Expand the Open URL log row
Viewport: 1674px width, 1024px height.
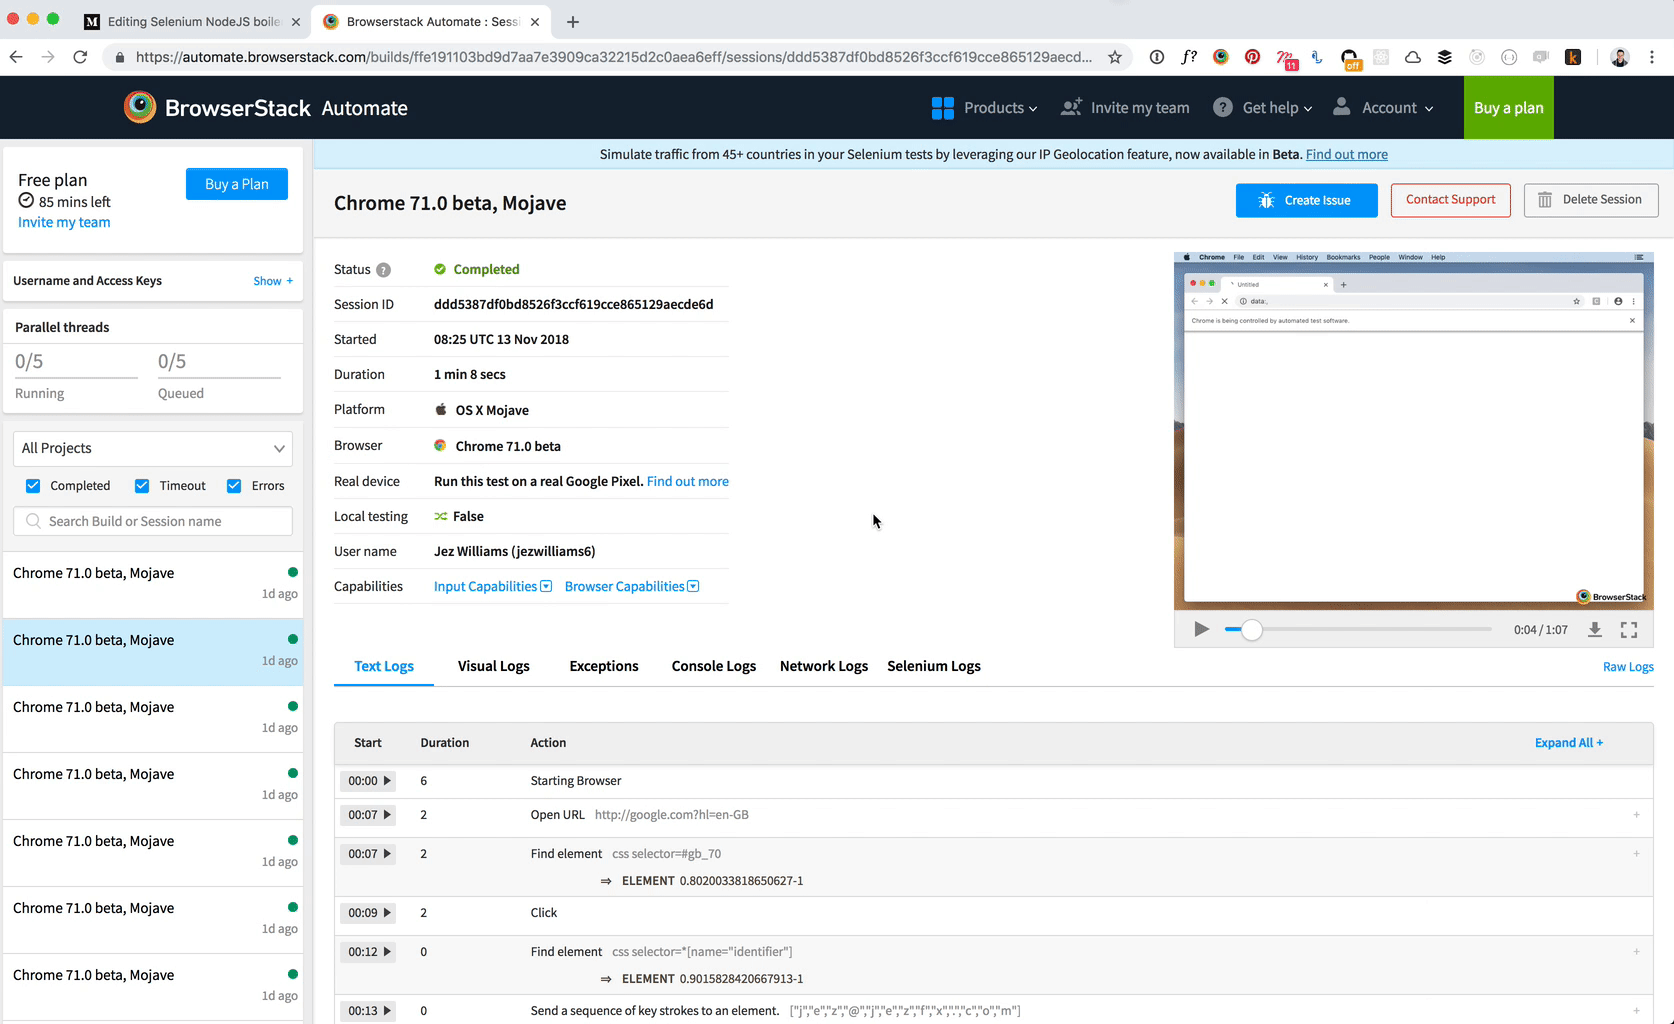coord(1636,815)
